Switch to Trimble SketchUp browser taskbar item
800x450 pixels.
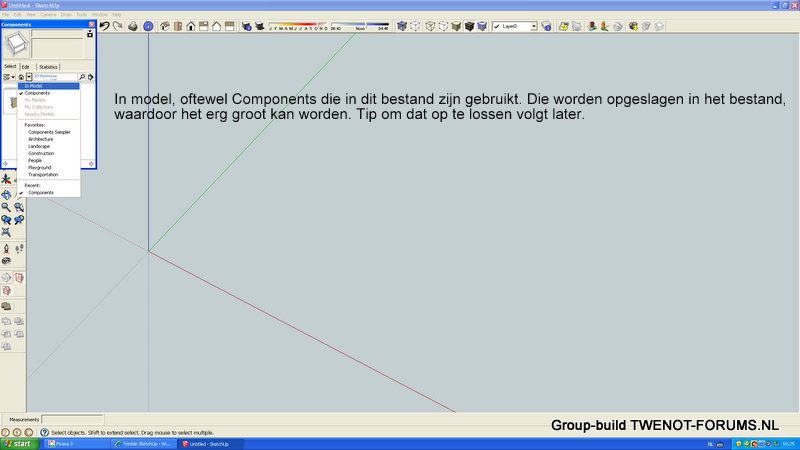(144, 444)
